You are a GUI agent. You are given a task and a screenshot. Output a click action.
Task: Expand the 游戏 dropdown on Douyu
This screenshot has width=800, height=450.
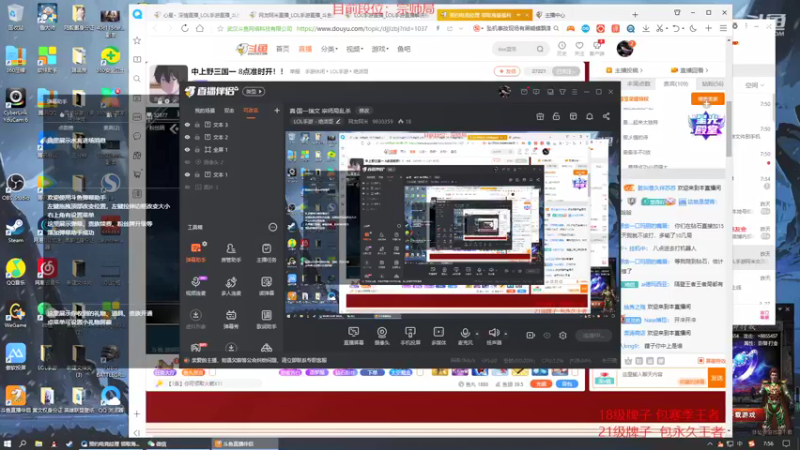(380, 49)
